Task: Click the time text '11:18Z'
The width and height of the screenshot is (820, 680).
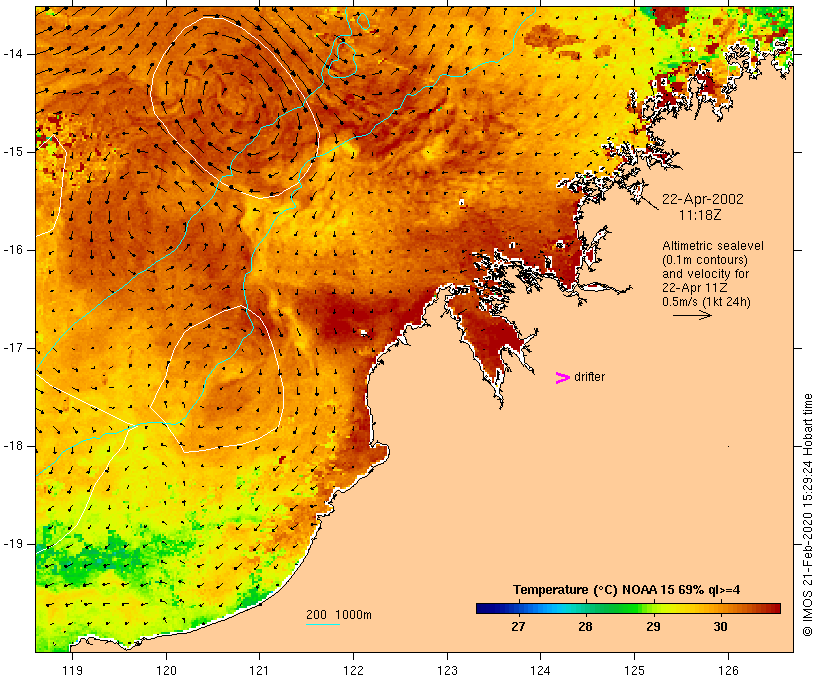Action: pyautogui.click(x=700, y=215)
